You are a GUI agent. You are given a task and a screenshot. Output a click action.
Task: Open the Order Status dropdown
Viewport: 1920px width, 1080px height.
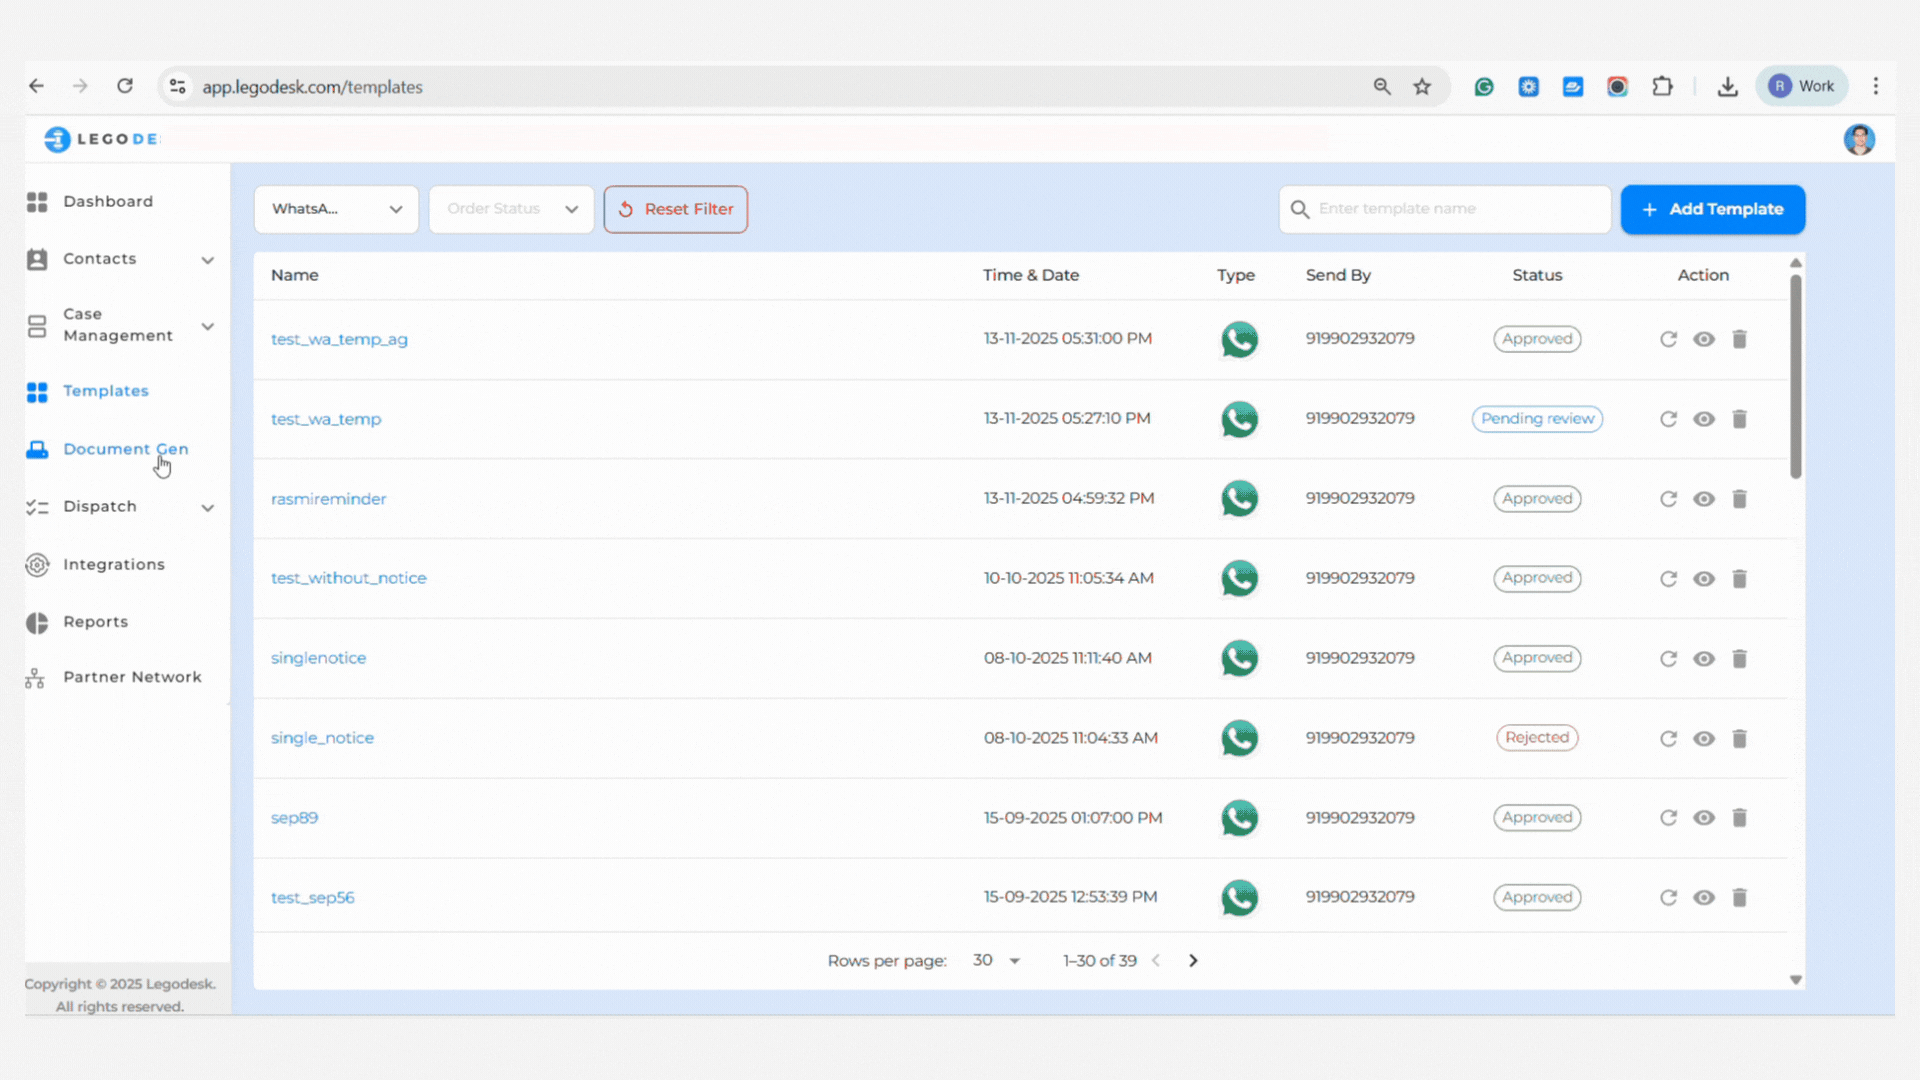[512, 209]
